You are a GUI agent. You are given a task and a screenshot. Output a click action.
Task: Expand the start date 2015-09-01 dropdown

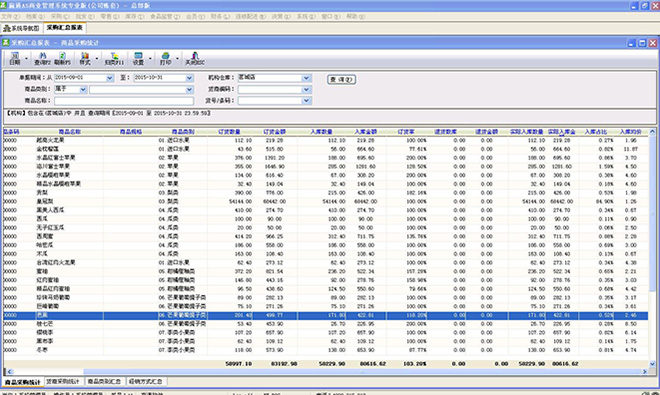110,78
